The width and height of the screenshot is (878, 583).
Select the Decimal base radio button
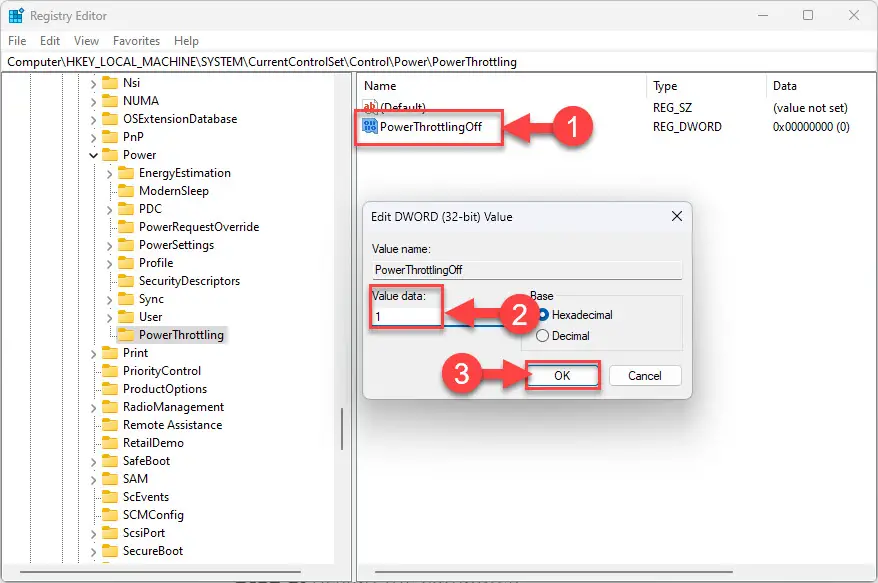point(543,336)
